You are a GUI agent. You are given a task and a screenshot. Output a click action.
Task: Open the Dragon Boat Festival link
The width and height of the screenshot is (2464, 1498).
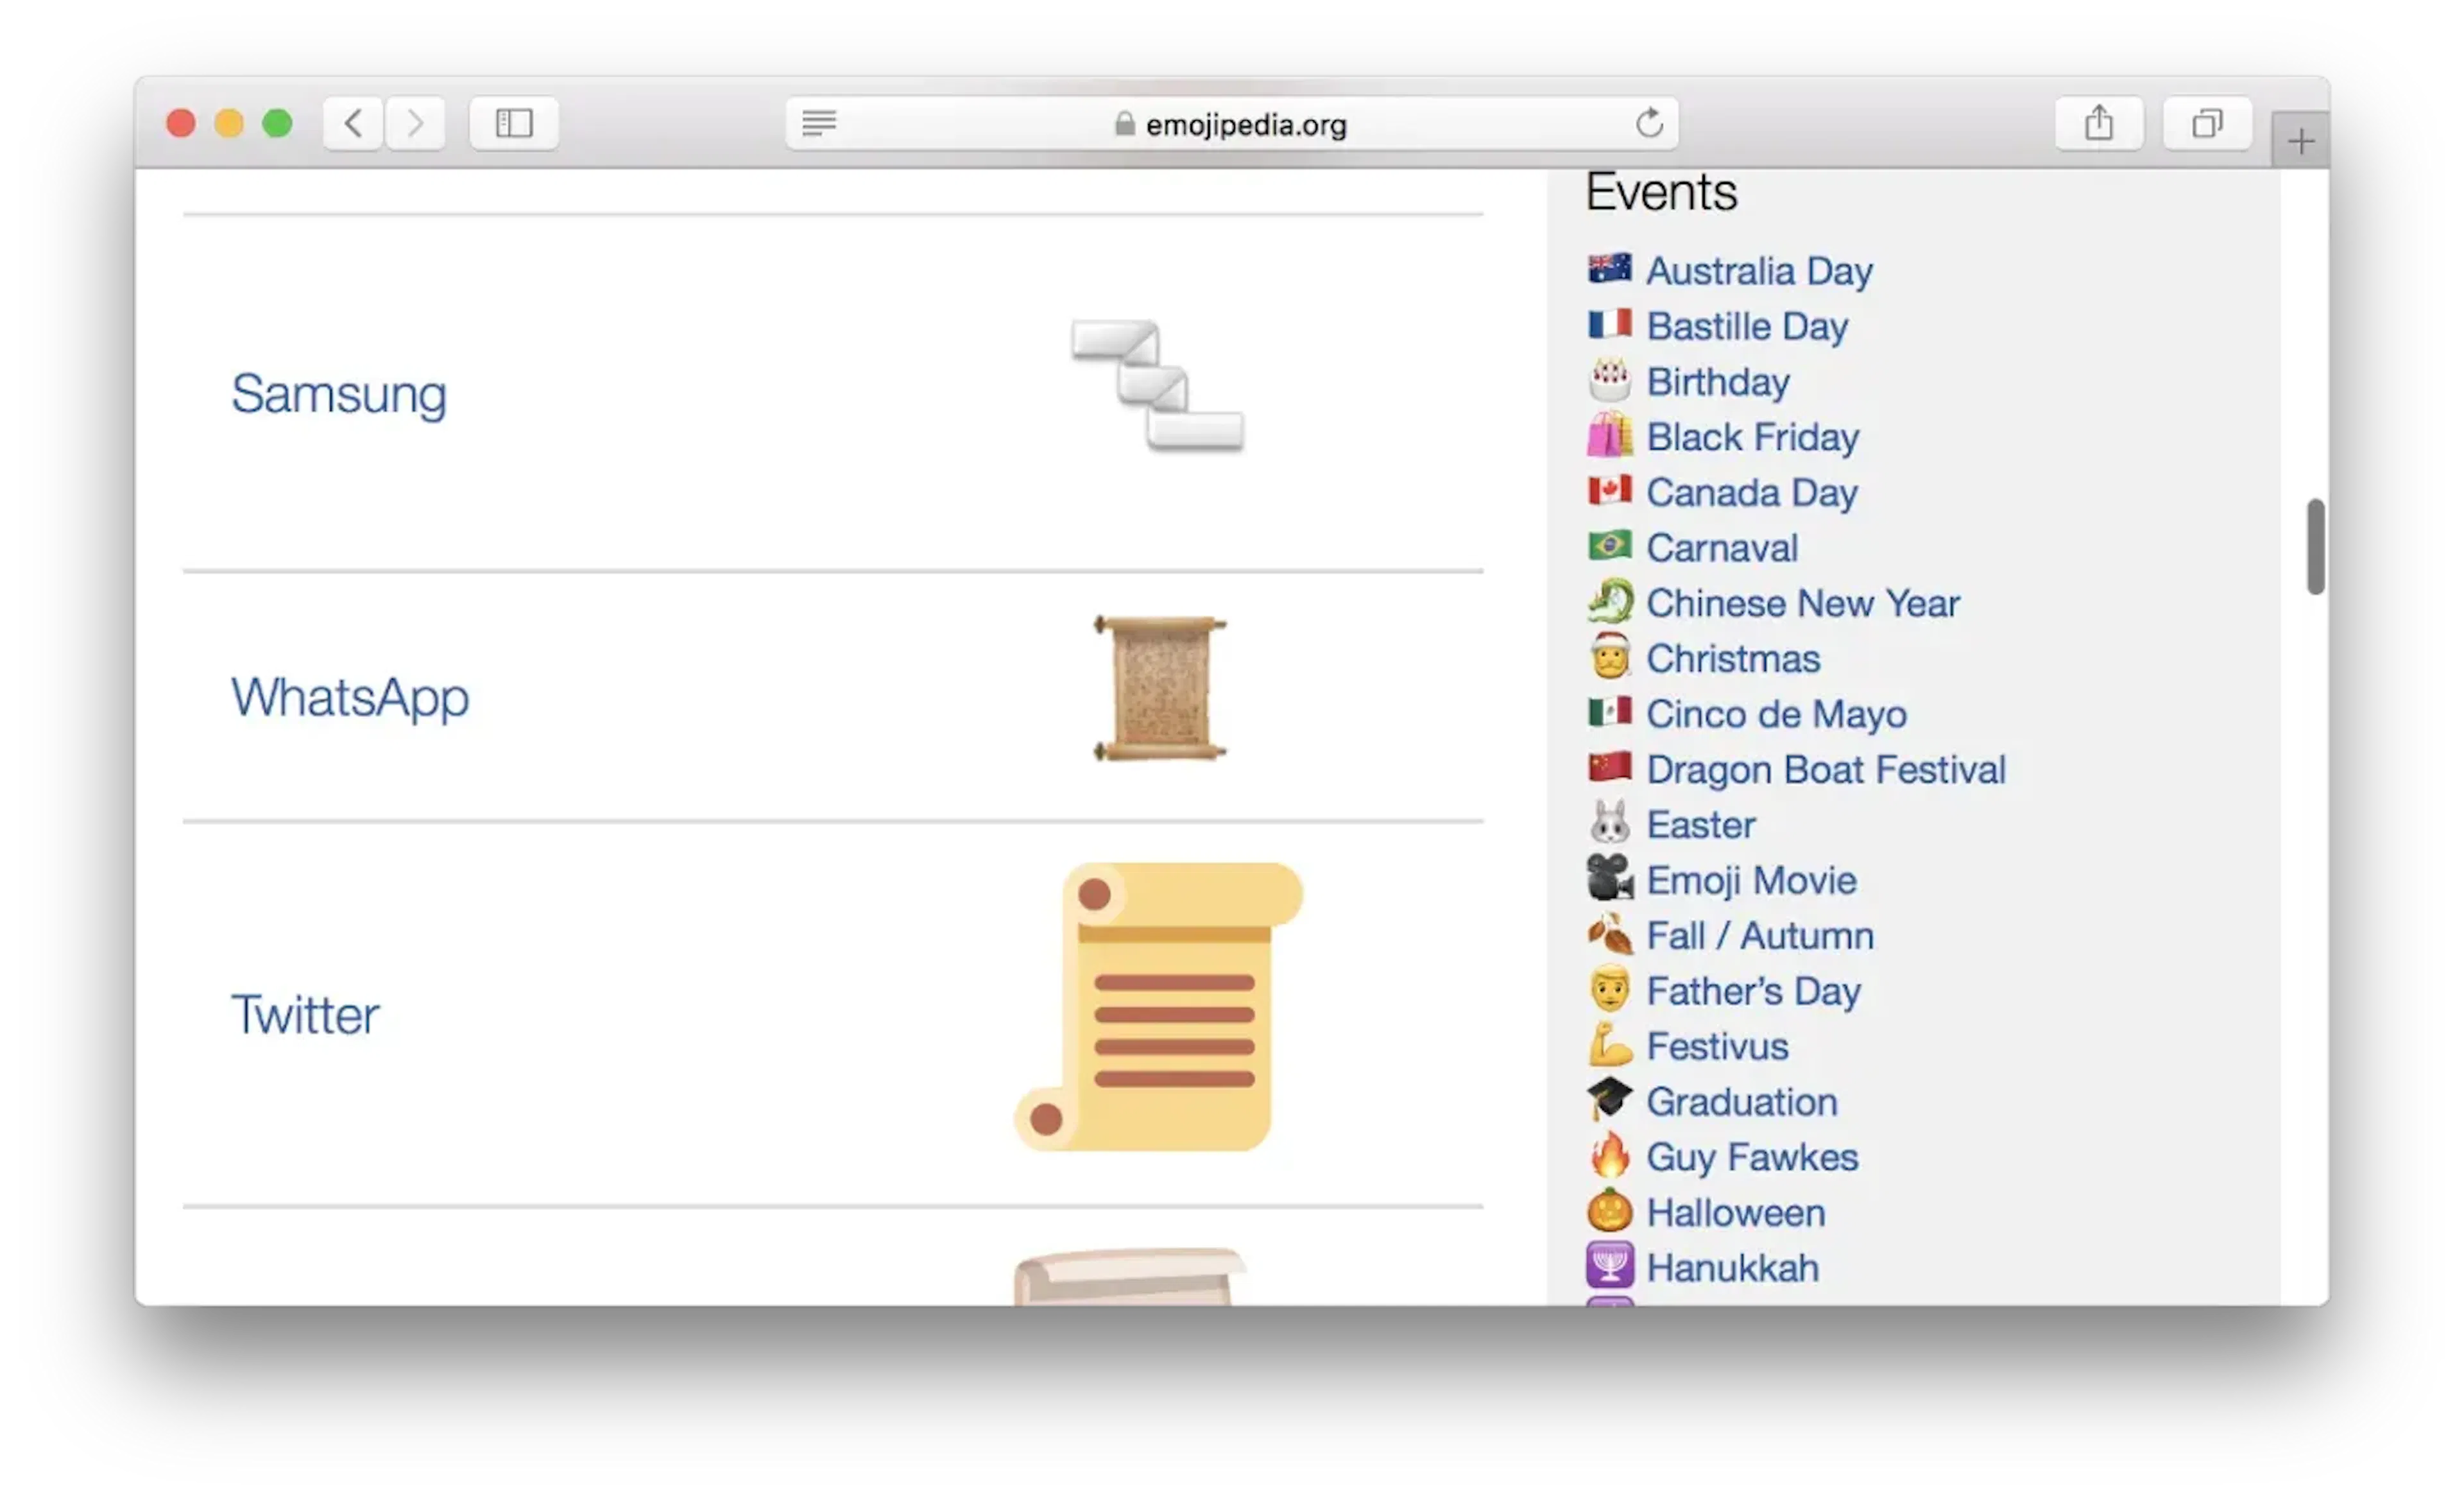(1825, 769)
